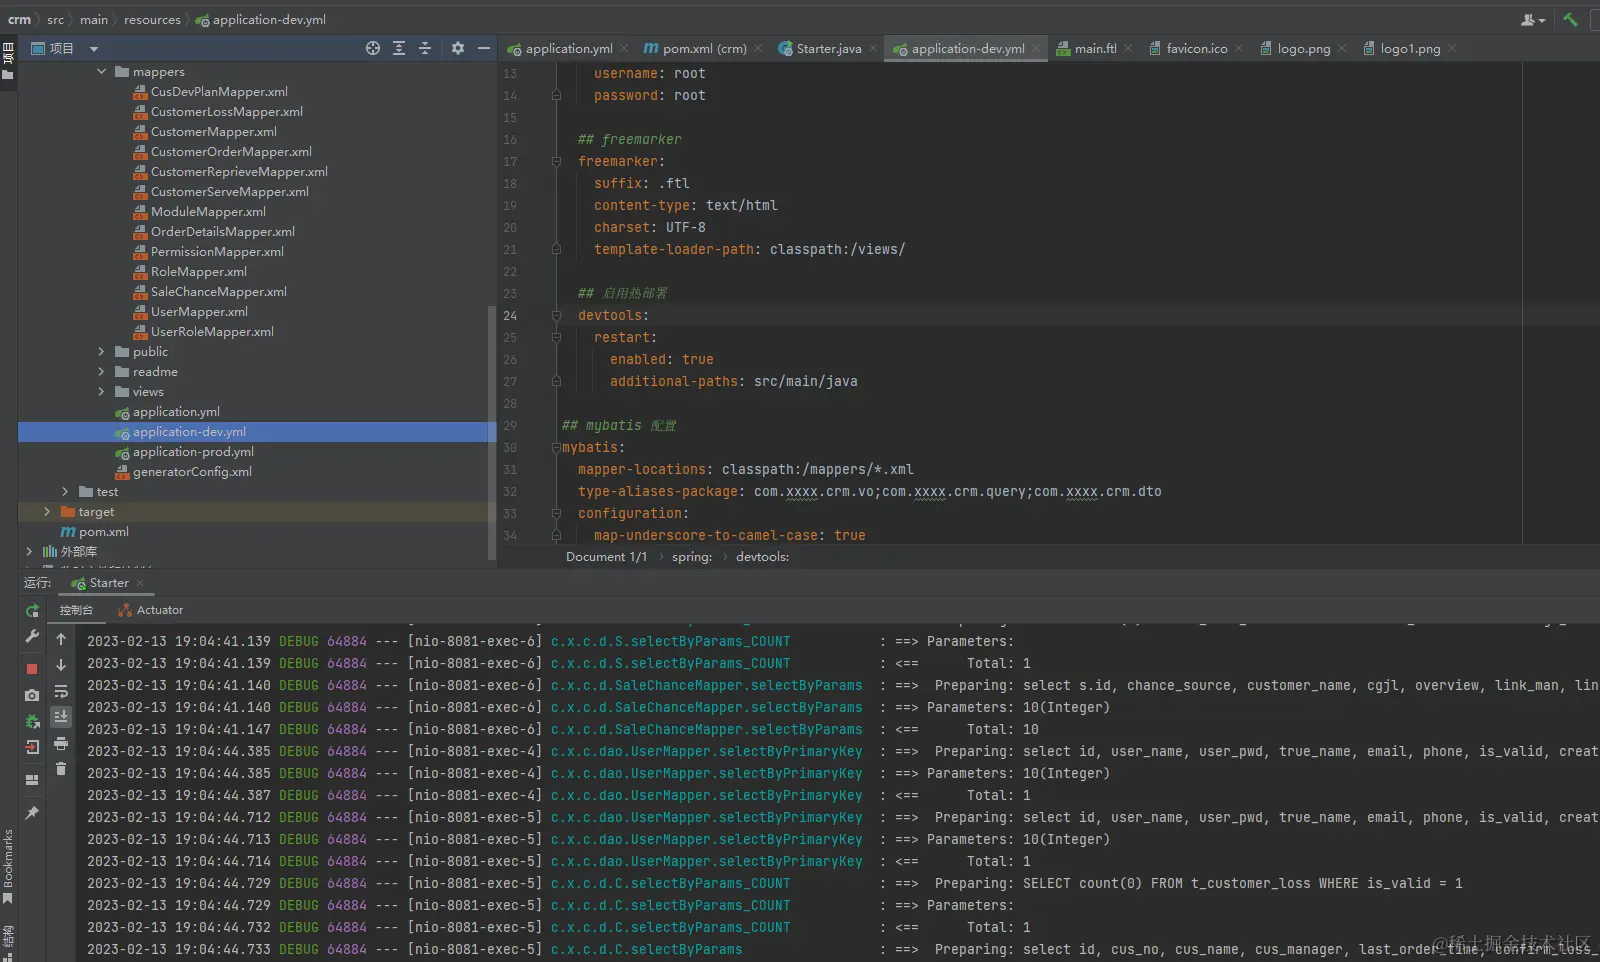Click locate opened file crosshair icon
The height and width of the screenshot is (962, 1600).
373,48
